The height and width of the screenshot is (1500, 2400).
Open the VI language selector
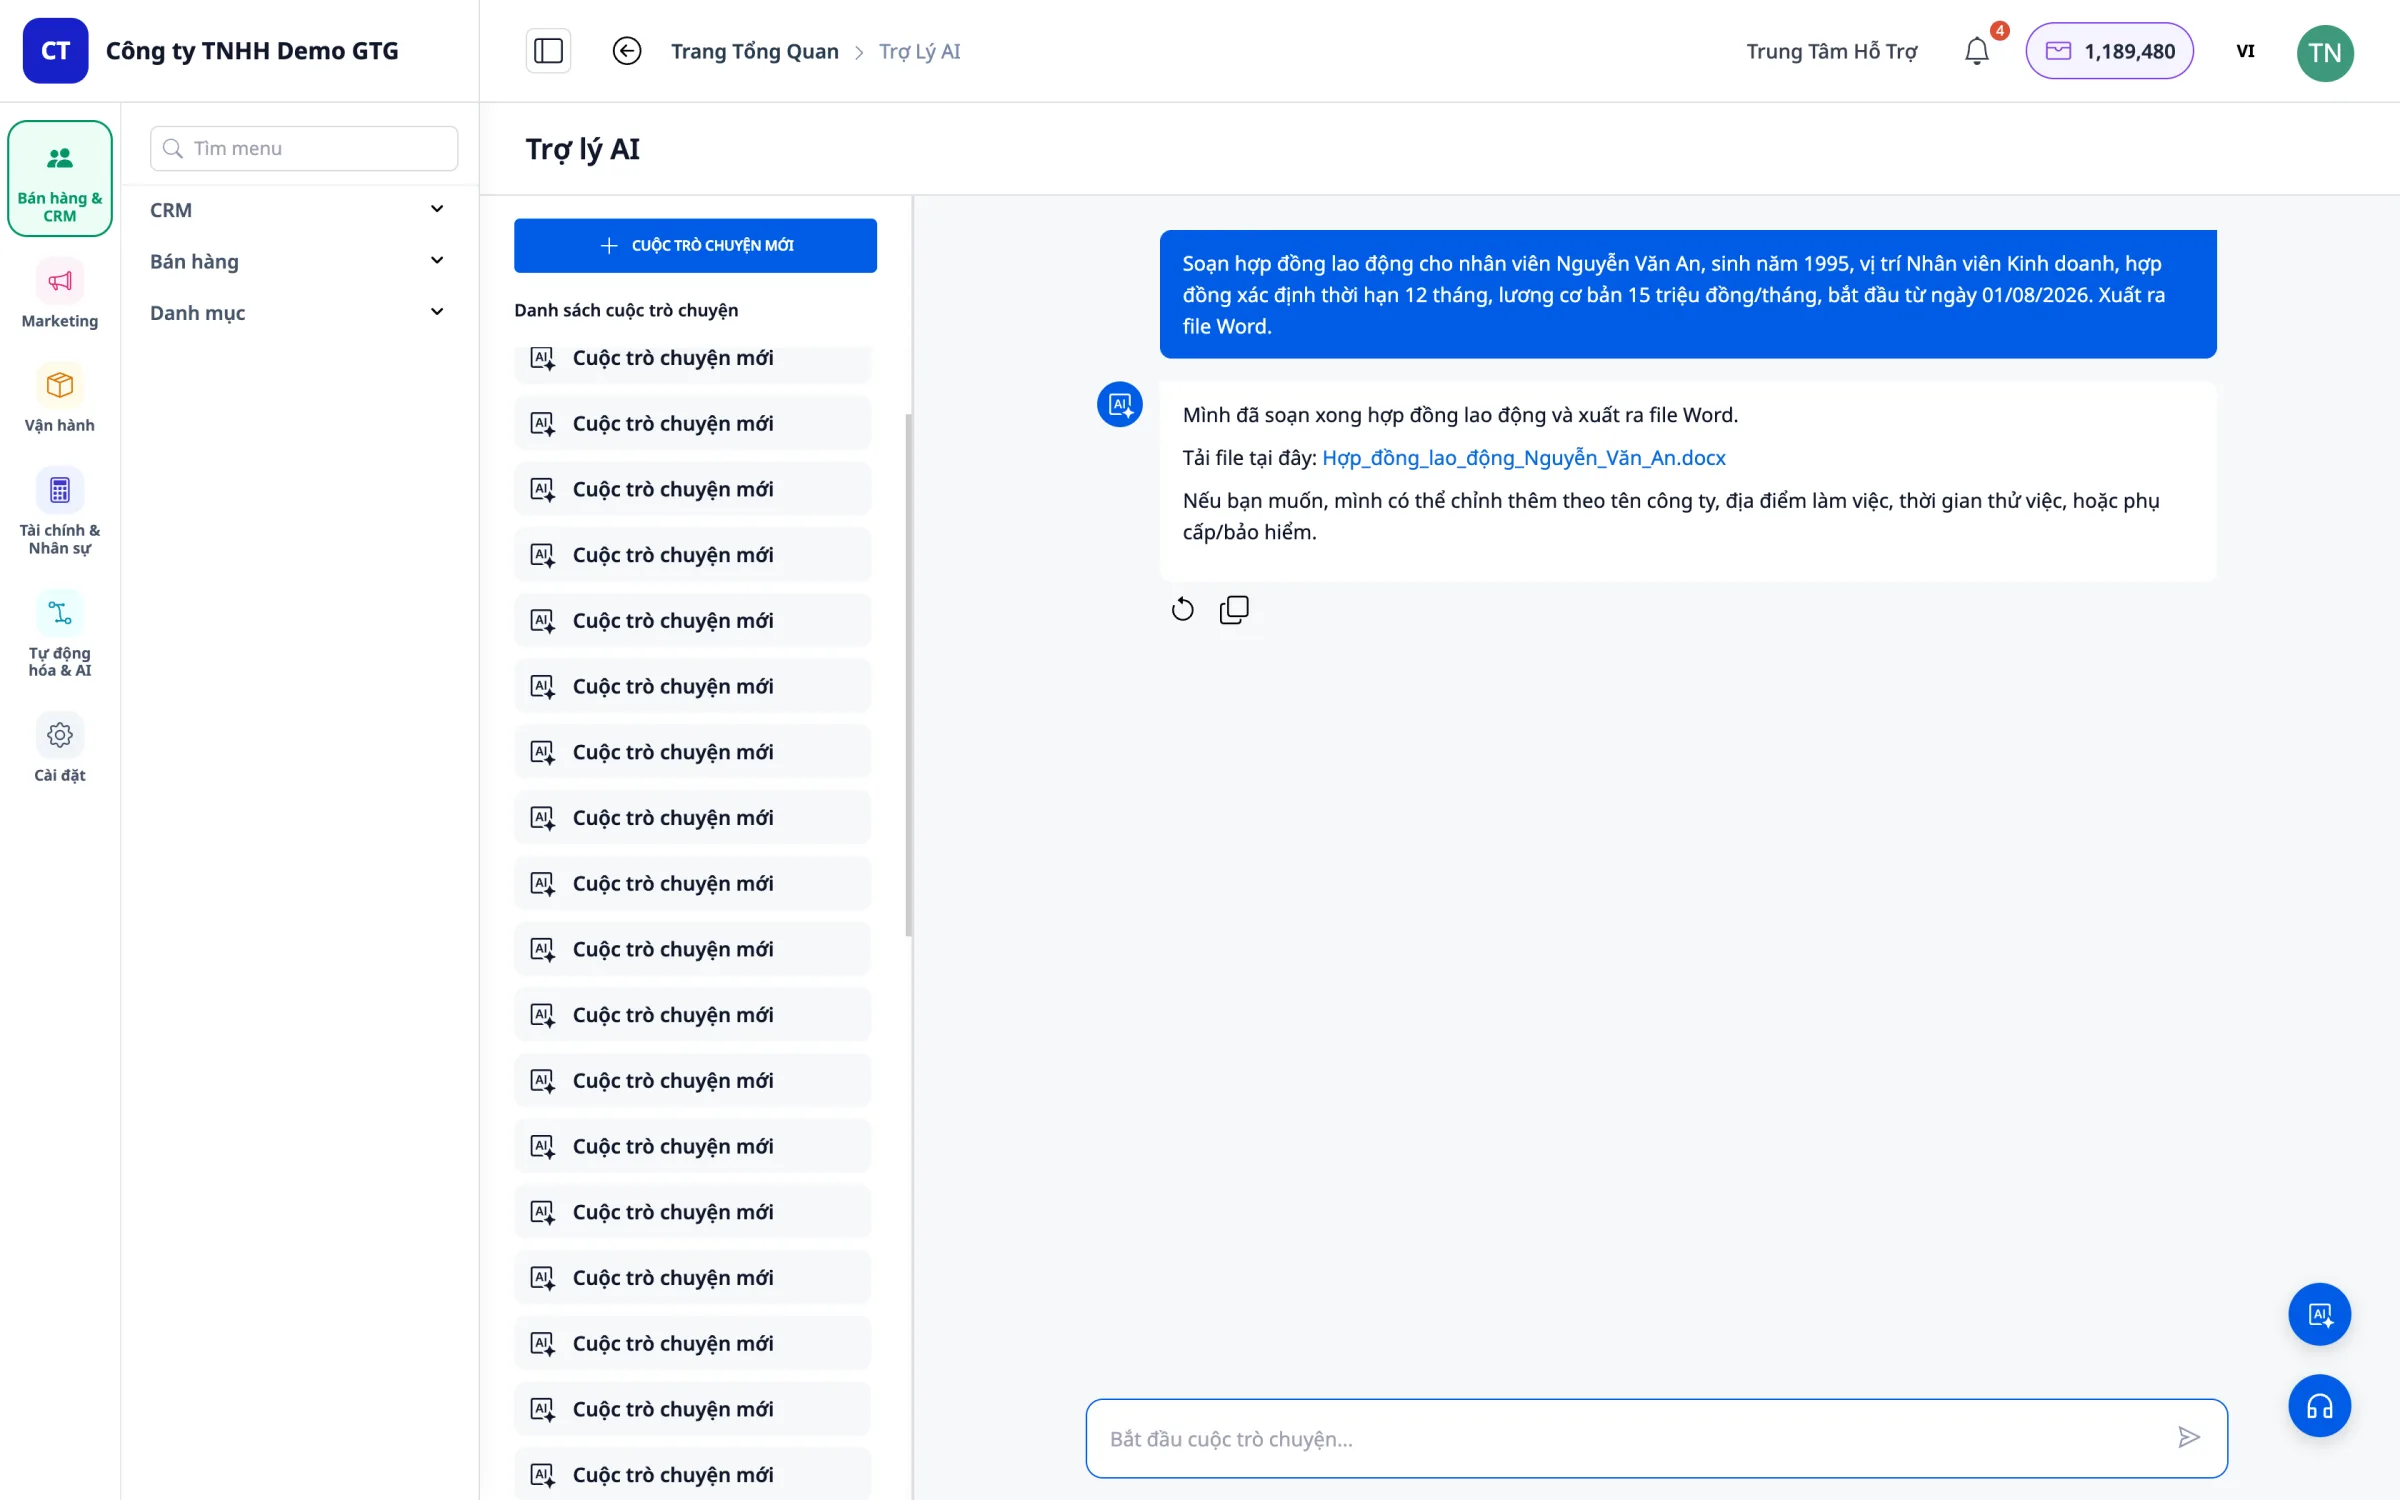(x=2245, y=51)
